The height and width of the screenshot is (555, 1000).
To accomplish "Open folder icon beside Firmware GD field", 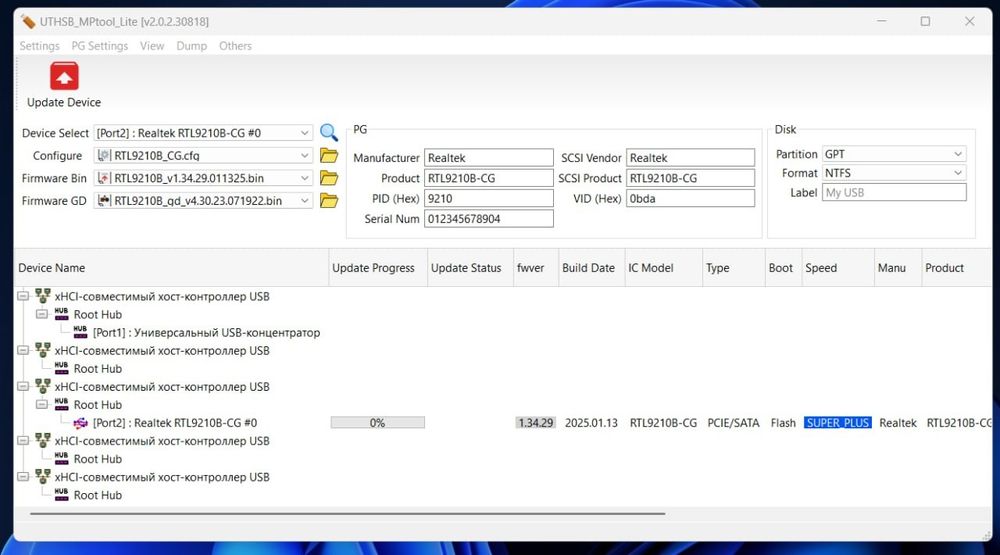I will coord(329,201).
